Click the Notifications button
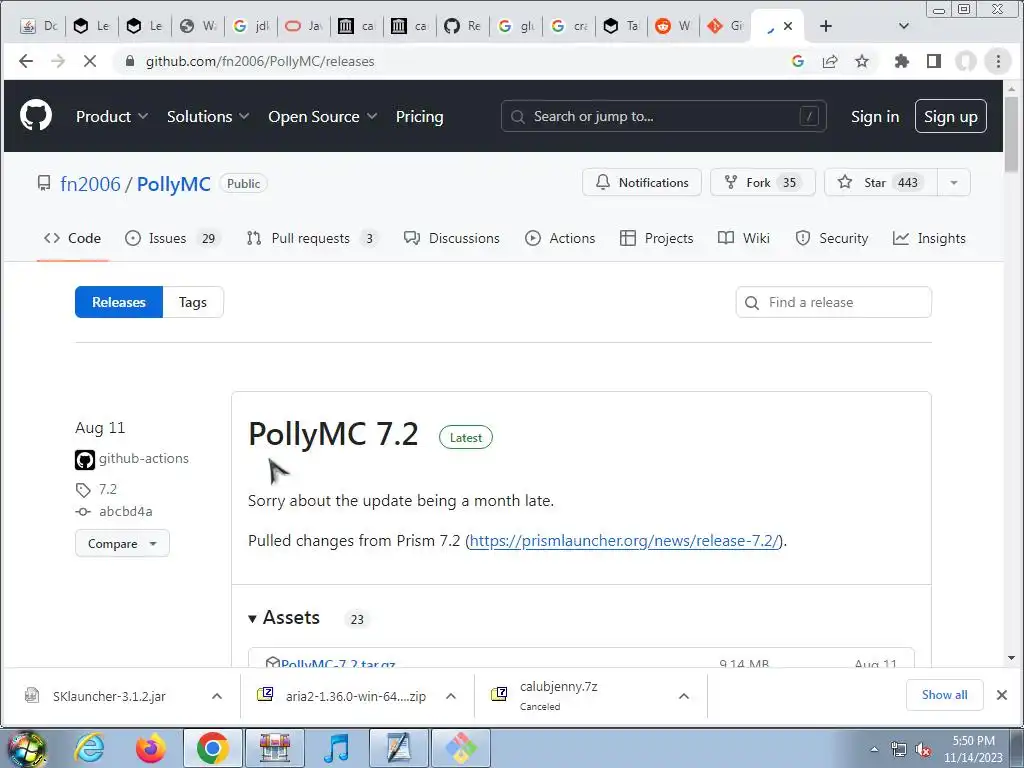1024x768 pixels. pyautogui.click(x=642, y=182)
